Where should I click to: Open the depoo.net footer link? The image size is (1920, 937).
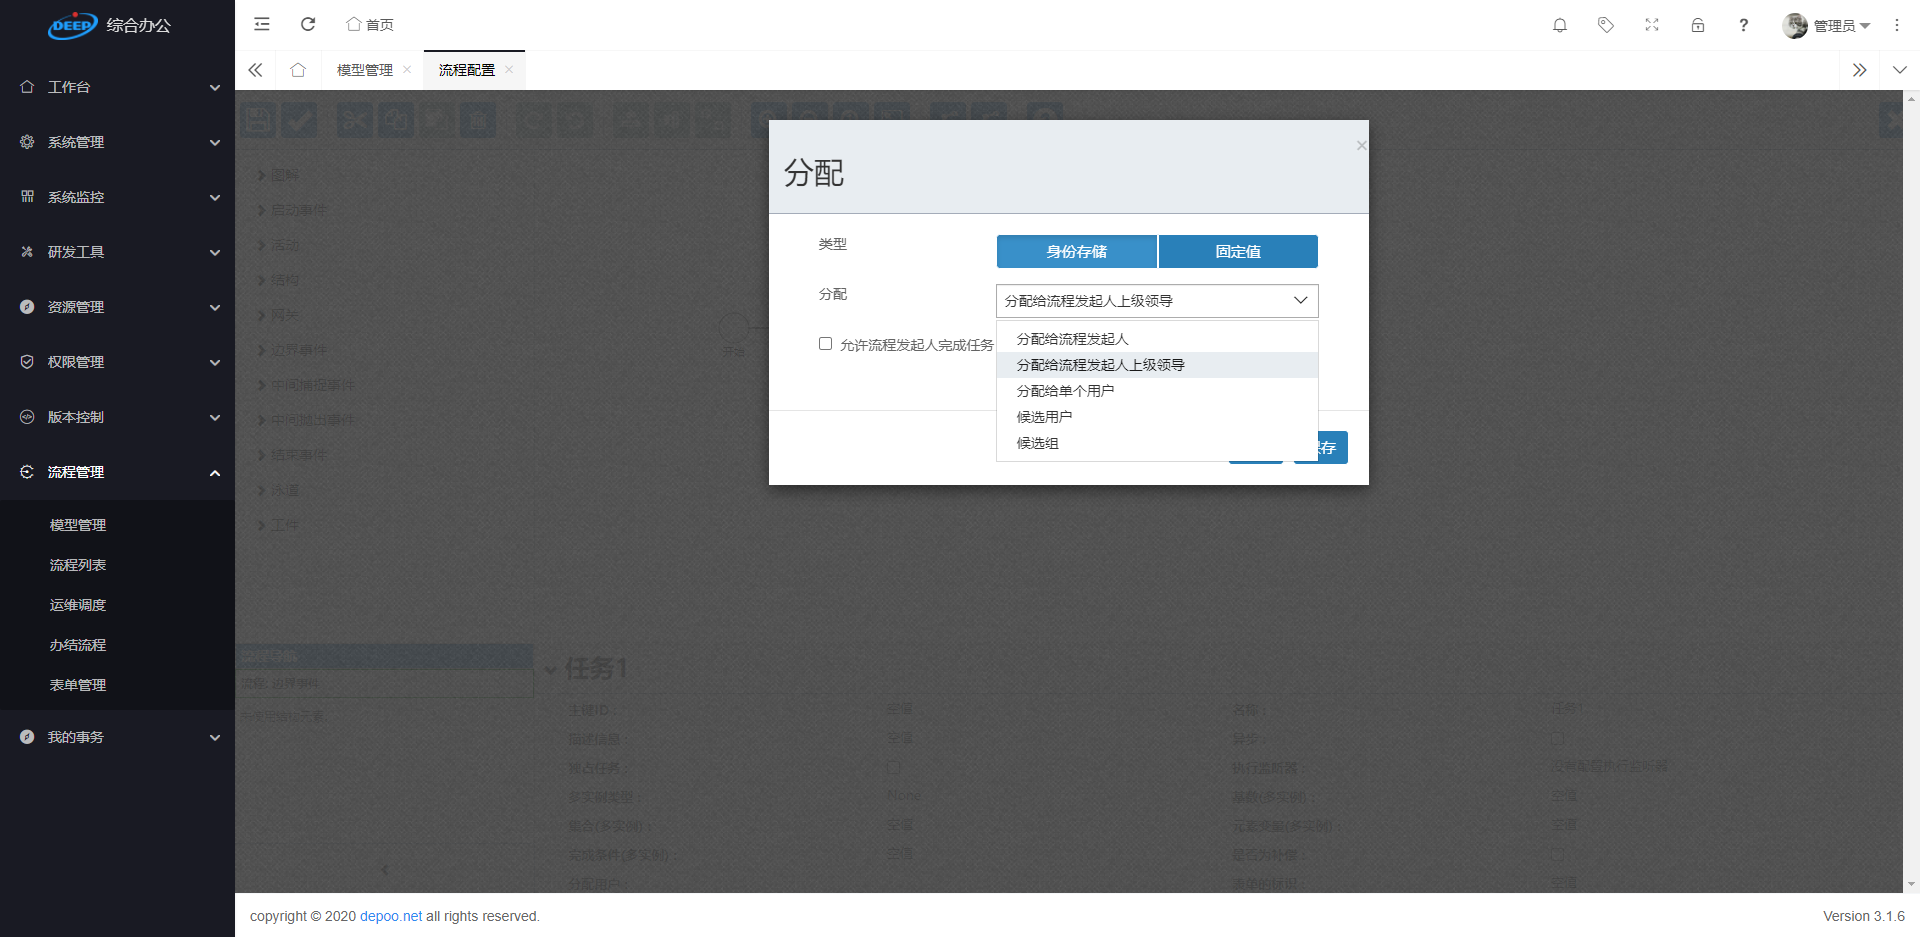390,915
